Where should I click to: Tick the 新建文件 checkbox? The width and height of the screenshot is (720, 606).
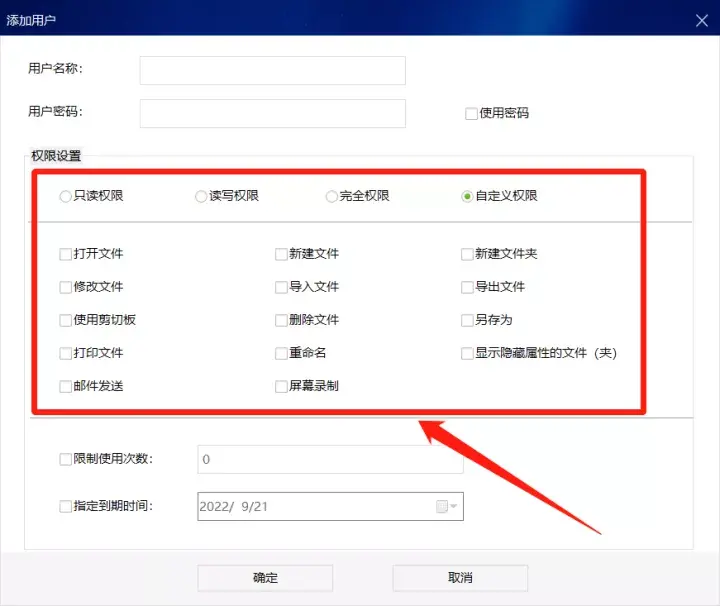pos(281,254)
